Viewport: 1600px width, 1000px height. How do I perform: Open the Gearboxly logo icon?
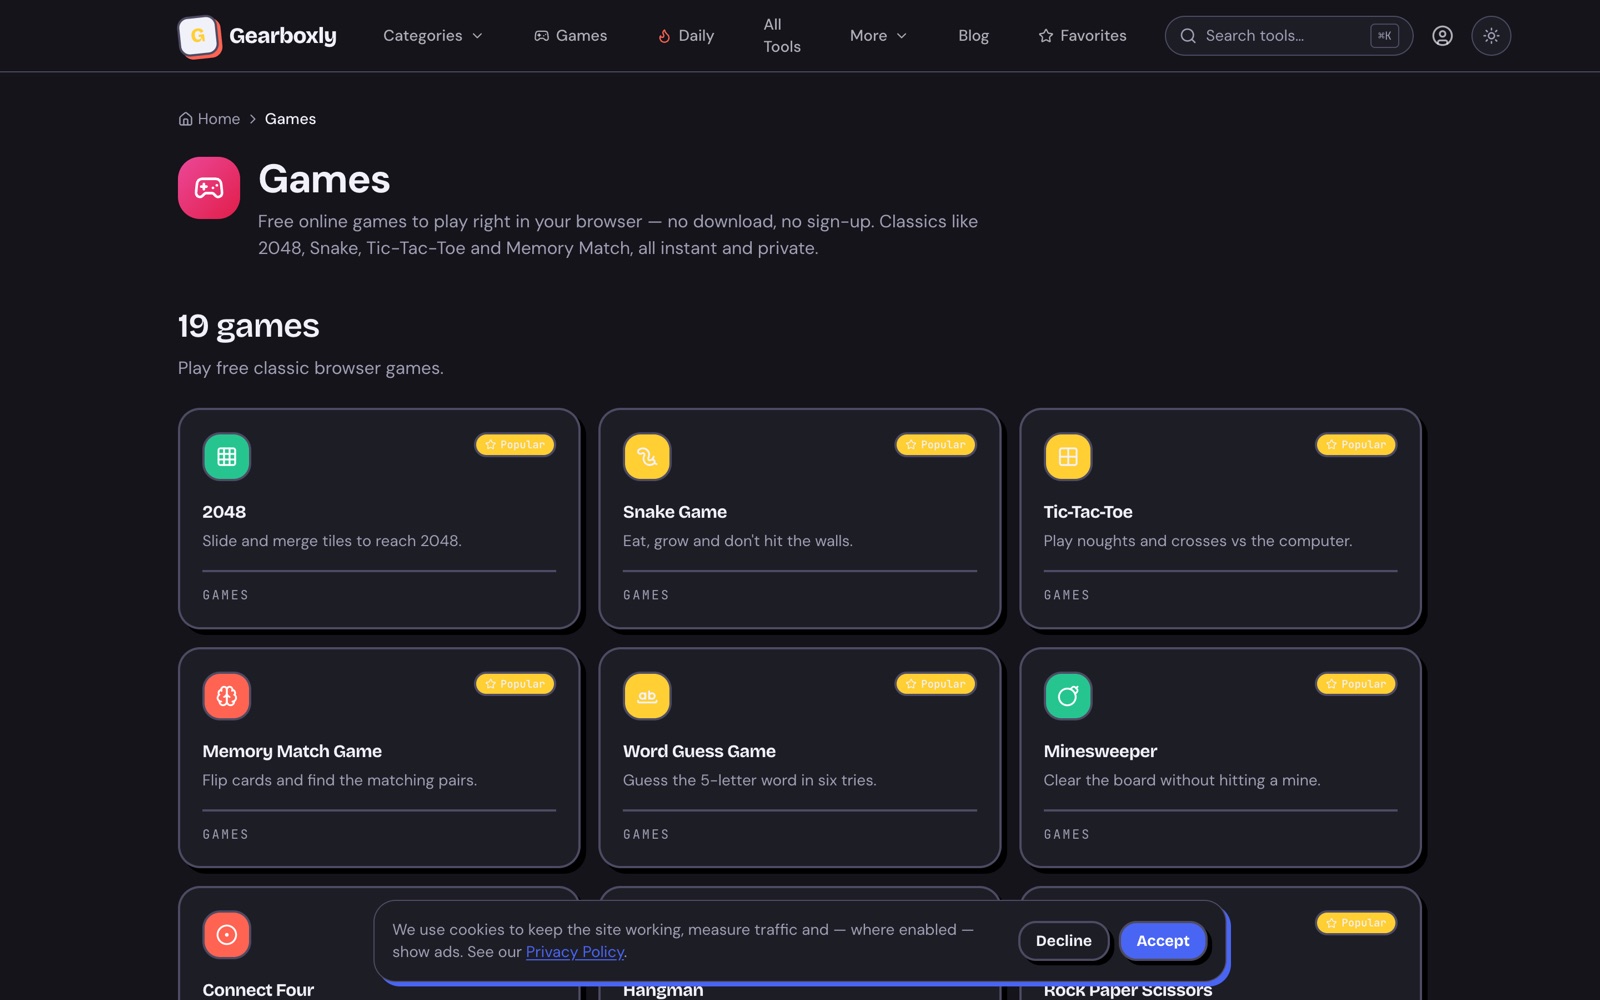(x=199, y=36)
